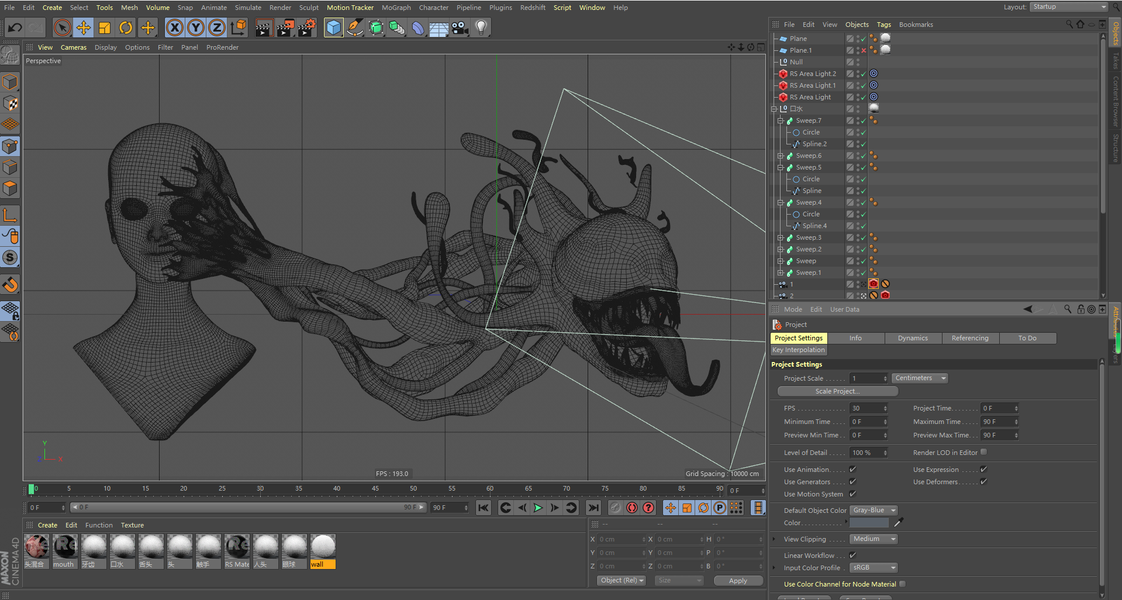This screenshot has height=600, width=1122.
Task: Activate the Rotate tool
Action: click(126, 28)
